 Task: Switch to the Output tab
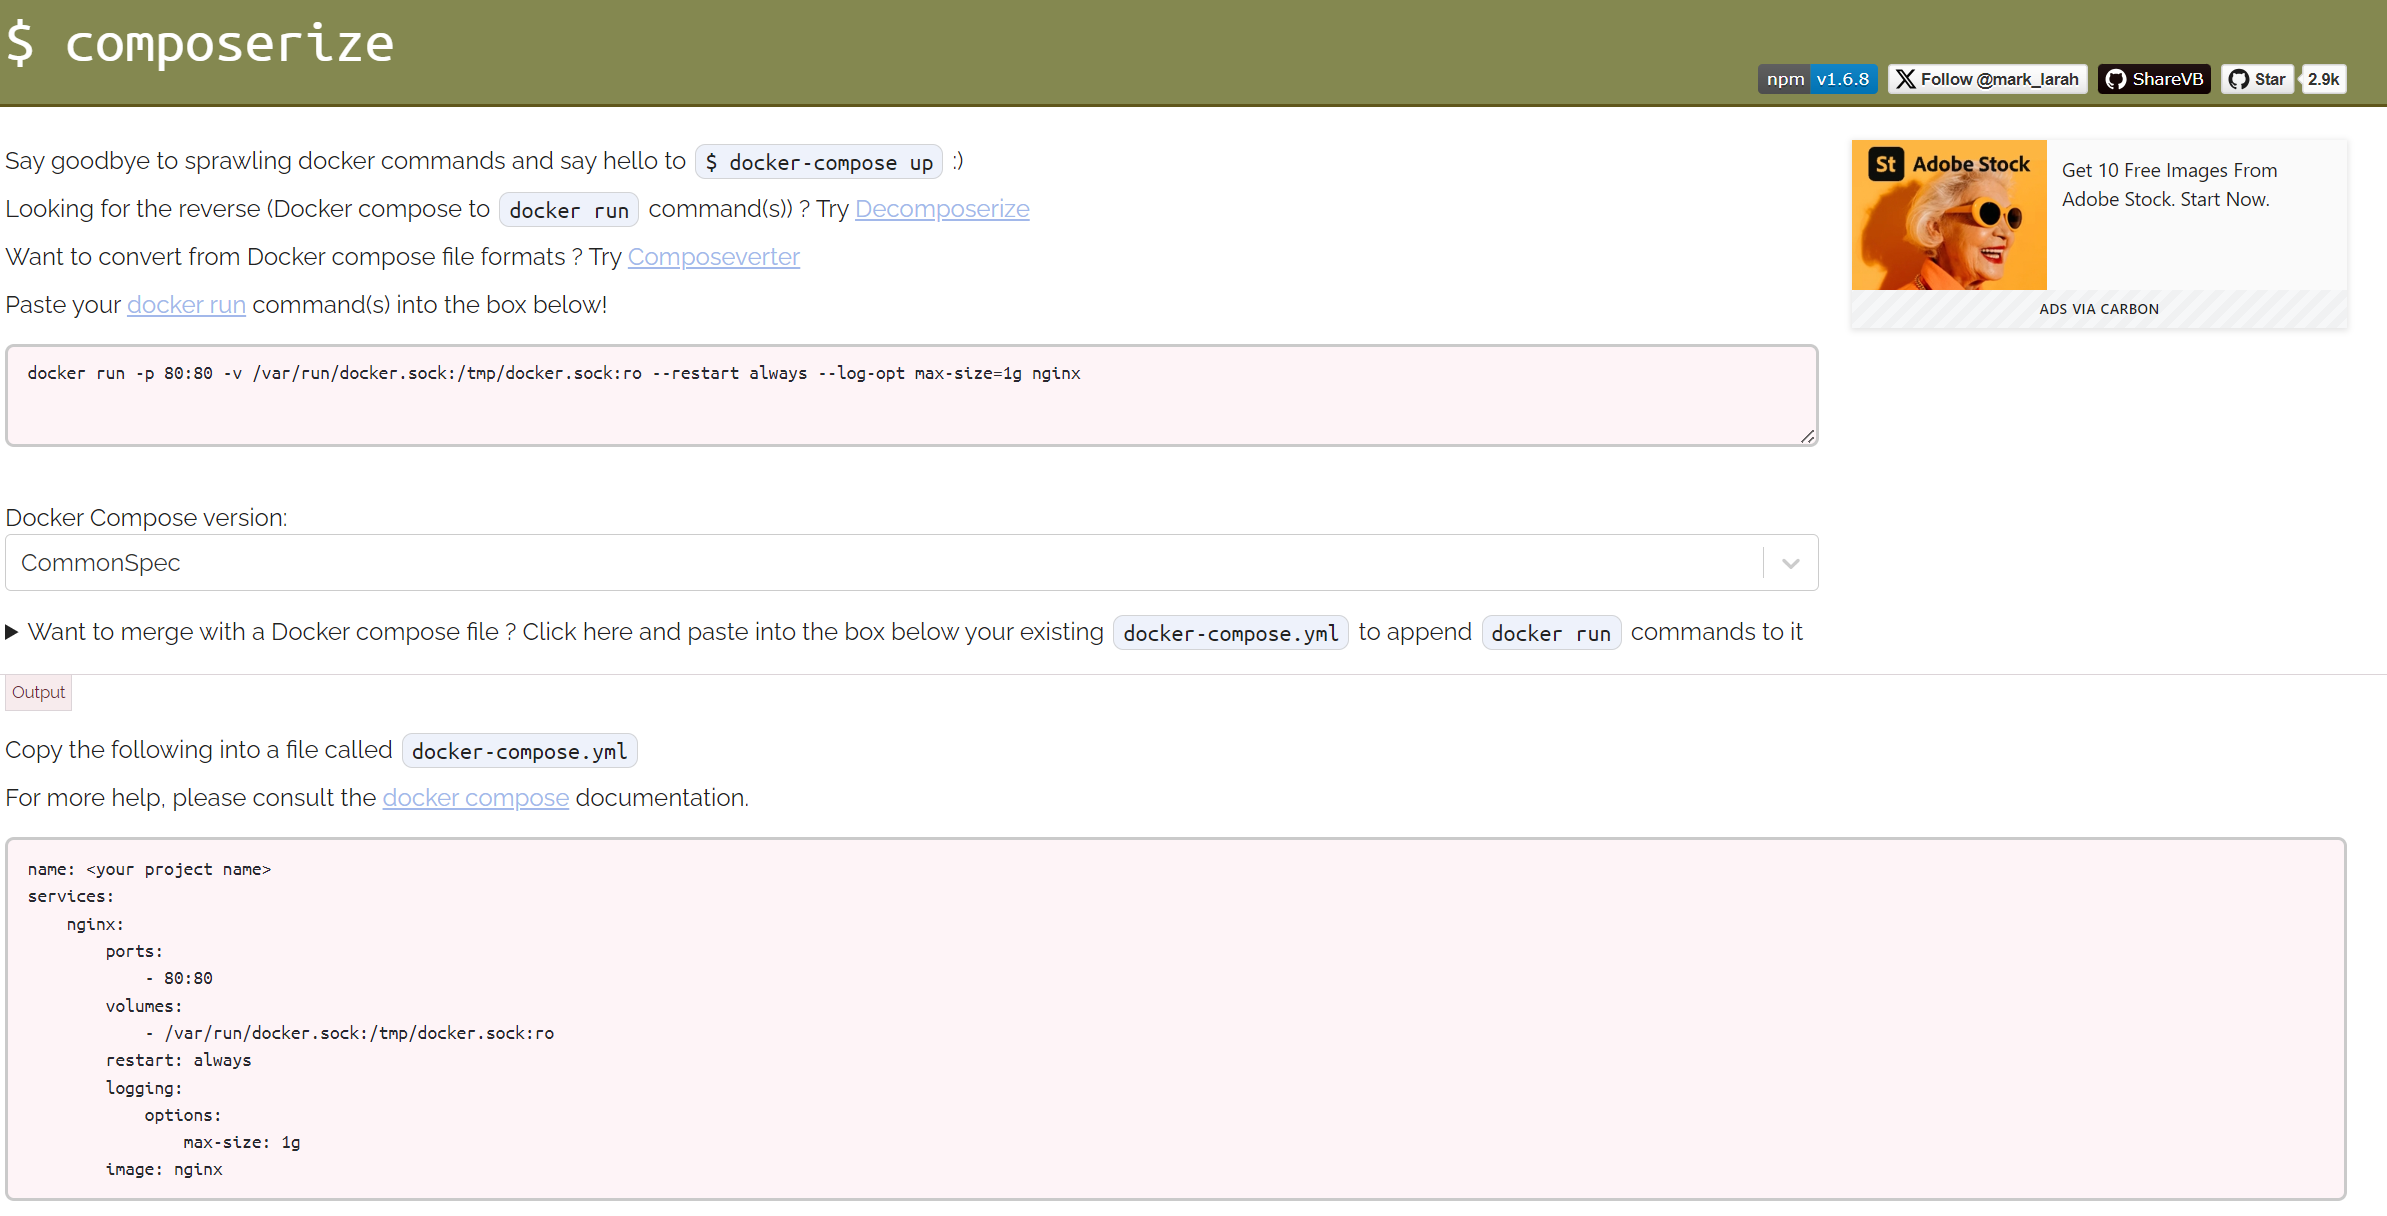(38, 691)
